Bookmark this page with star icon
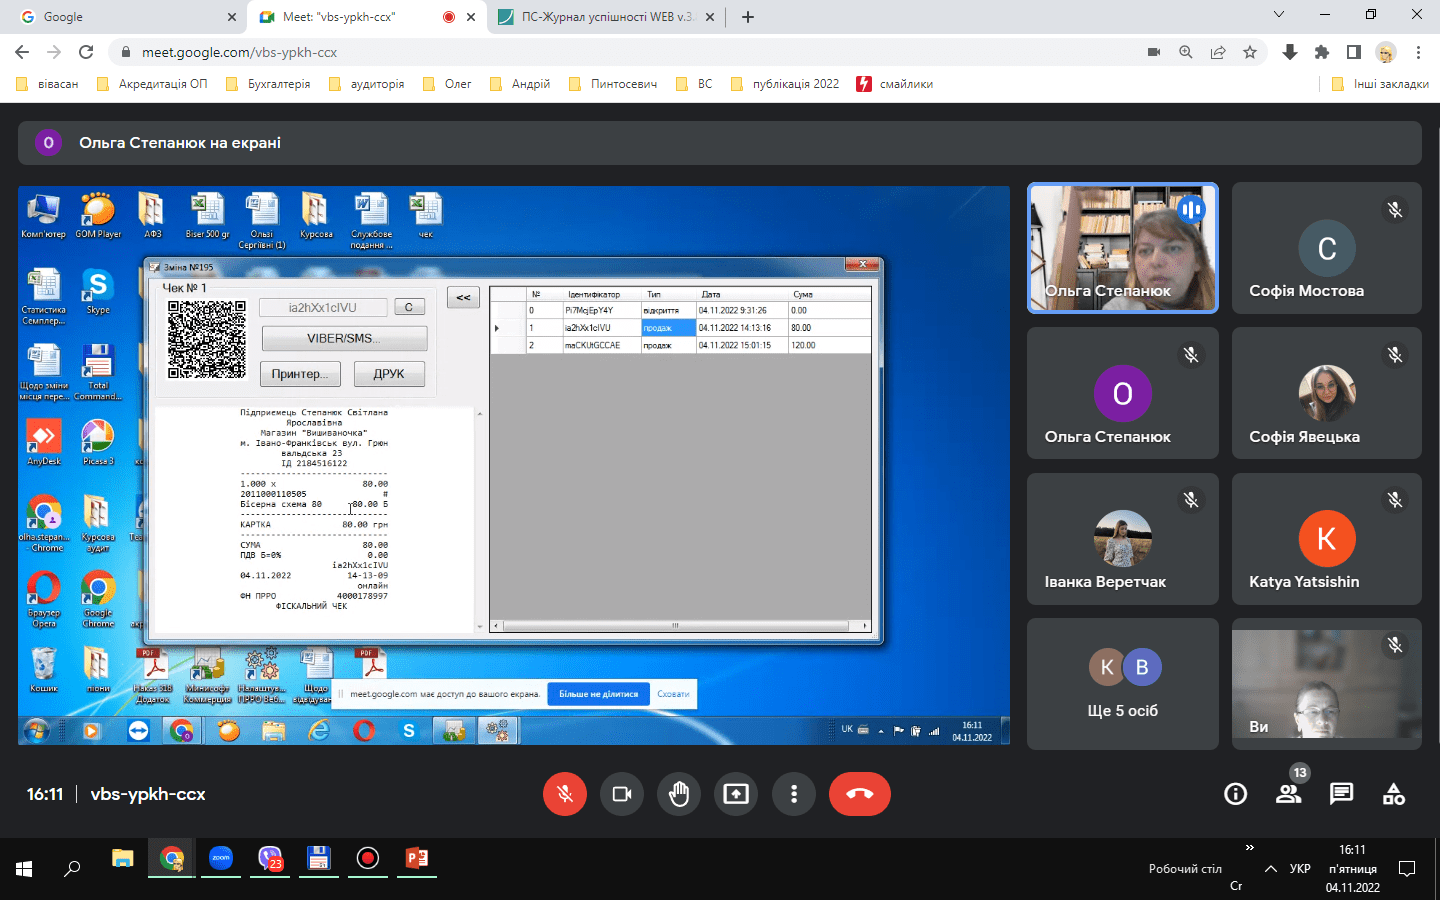 coord(1250,52)
